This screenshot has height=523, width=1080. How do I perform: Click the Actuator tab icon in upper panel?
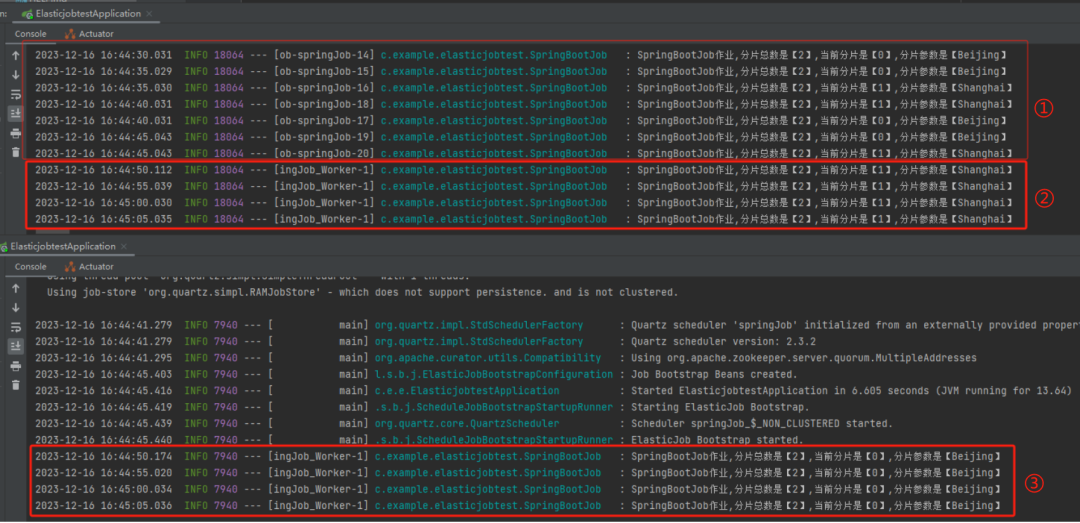coord(70,33)
